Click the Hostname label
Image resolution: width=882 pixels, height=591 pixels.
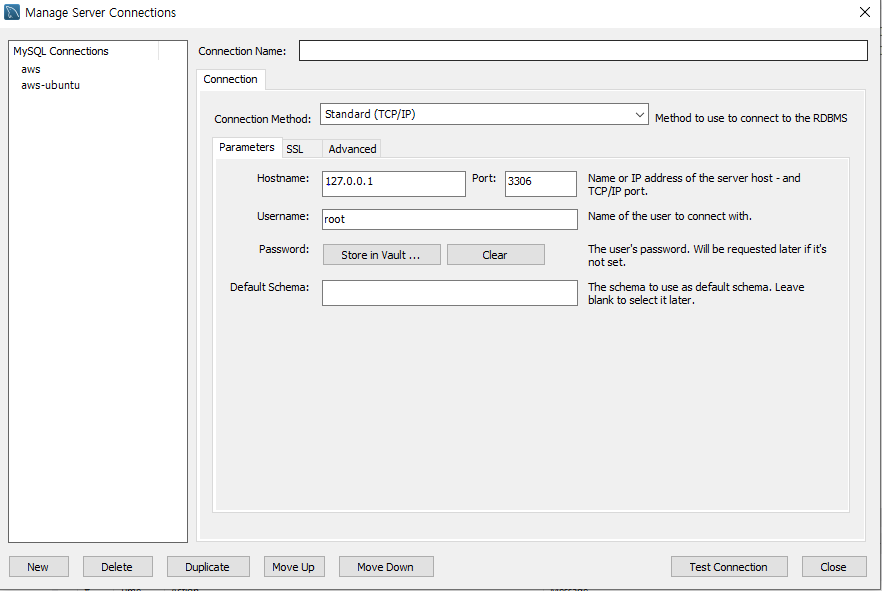click(283, 178)
